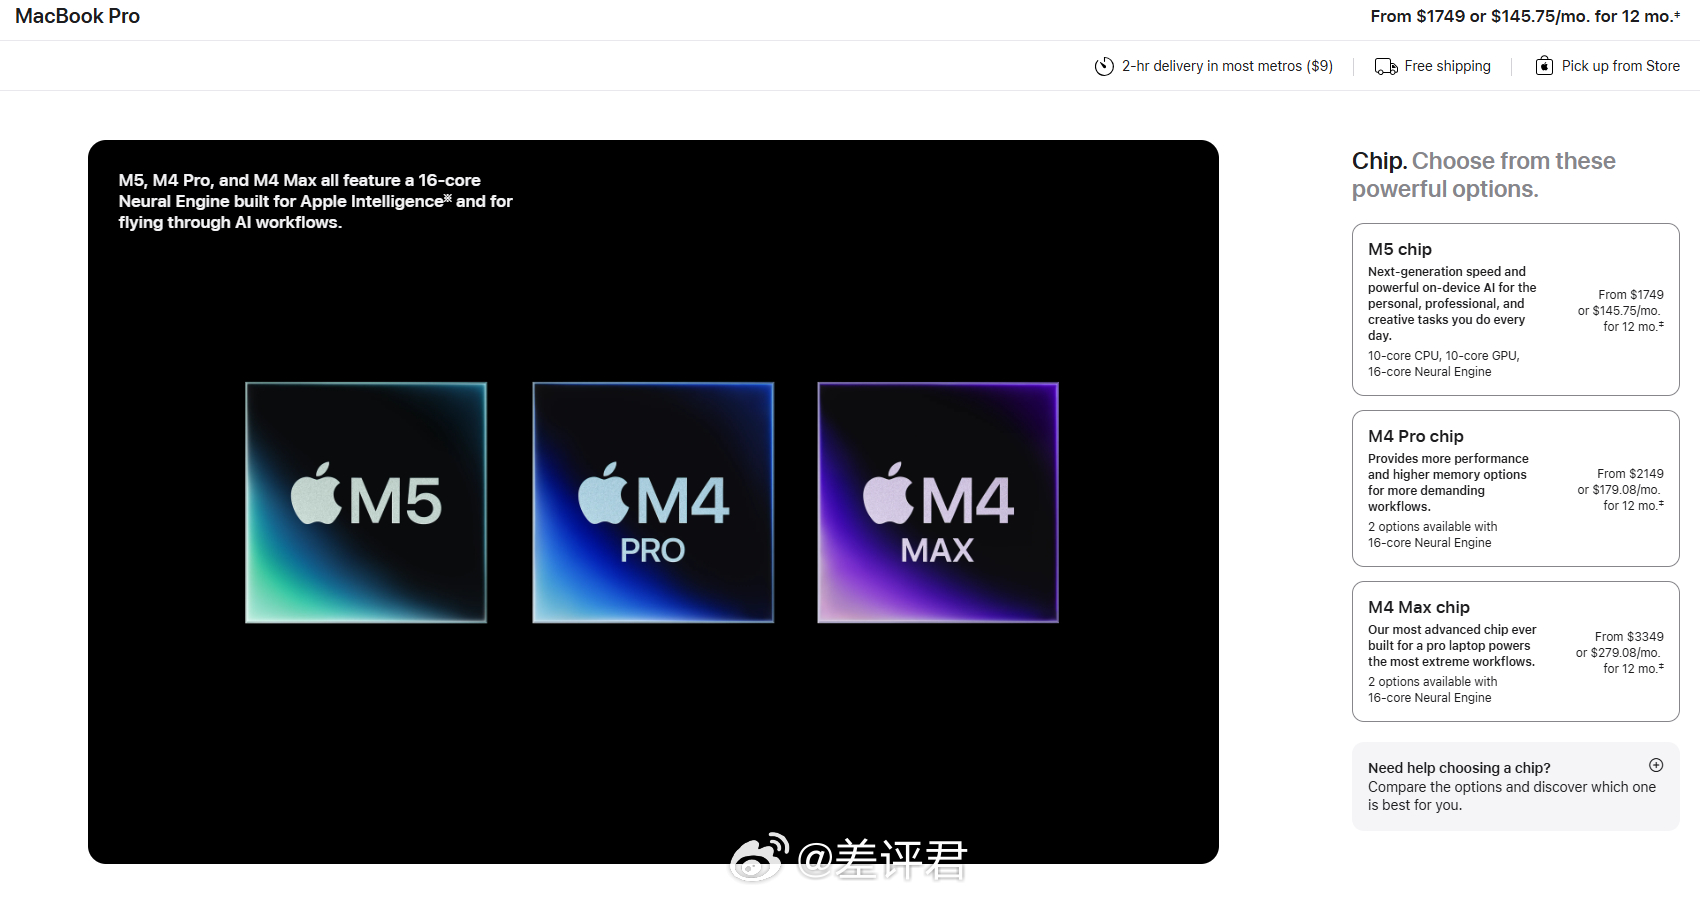The width and height of the screenshot is (1700, 899).
Task: Select the M4 Pro chip option
Action: [x=1515, y=488]
